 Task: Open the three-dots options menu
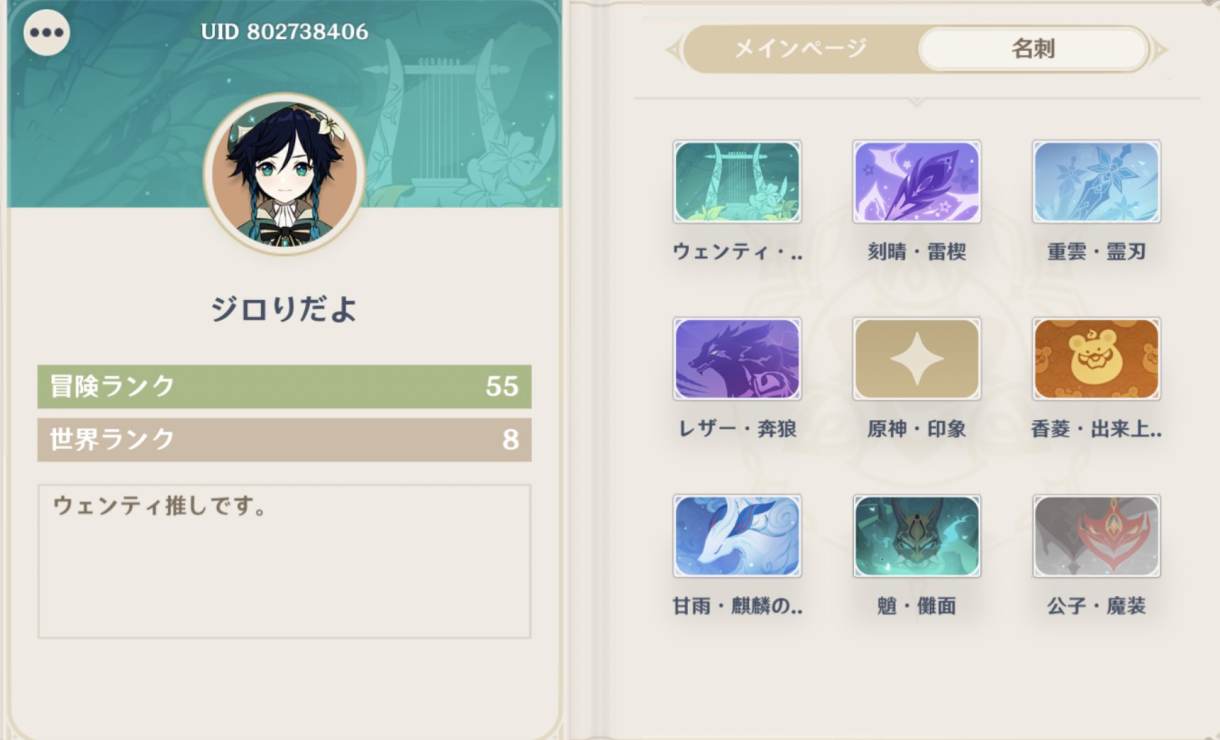46,32
